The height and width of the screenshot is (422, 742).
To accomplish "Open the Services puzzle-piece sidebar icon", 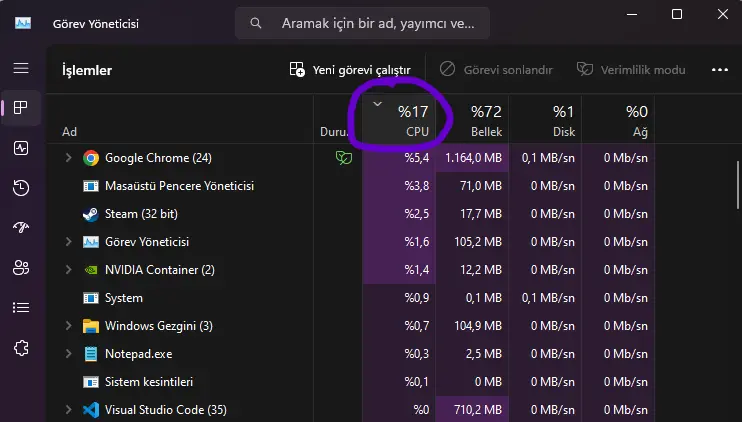I will coord(21,348).
